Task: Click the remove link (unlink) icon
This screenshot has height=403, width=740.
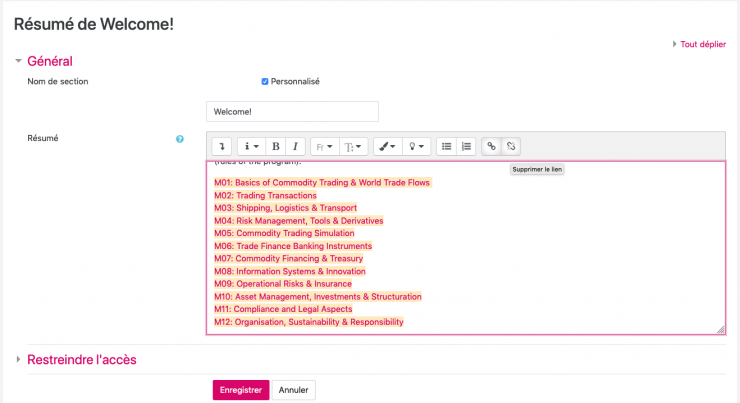Action: [511, 146]
